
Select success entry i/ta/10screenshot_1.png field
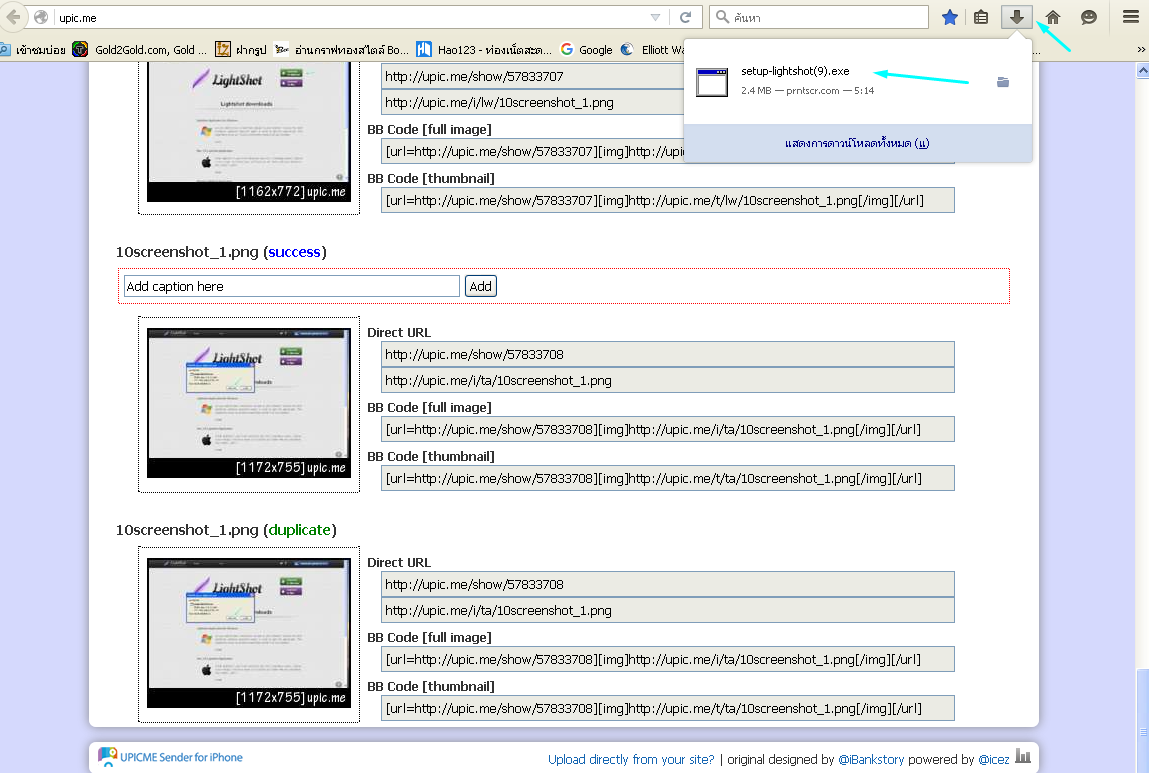668,380
